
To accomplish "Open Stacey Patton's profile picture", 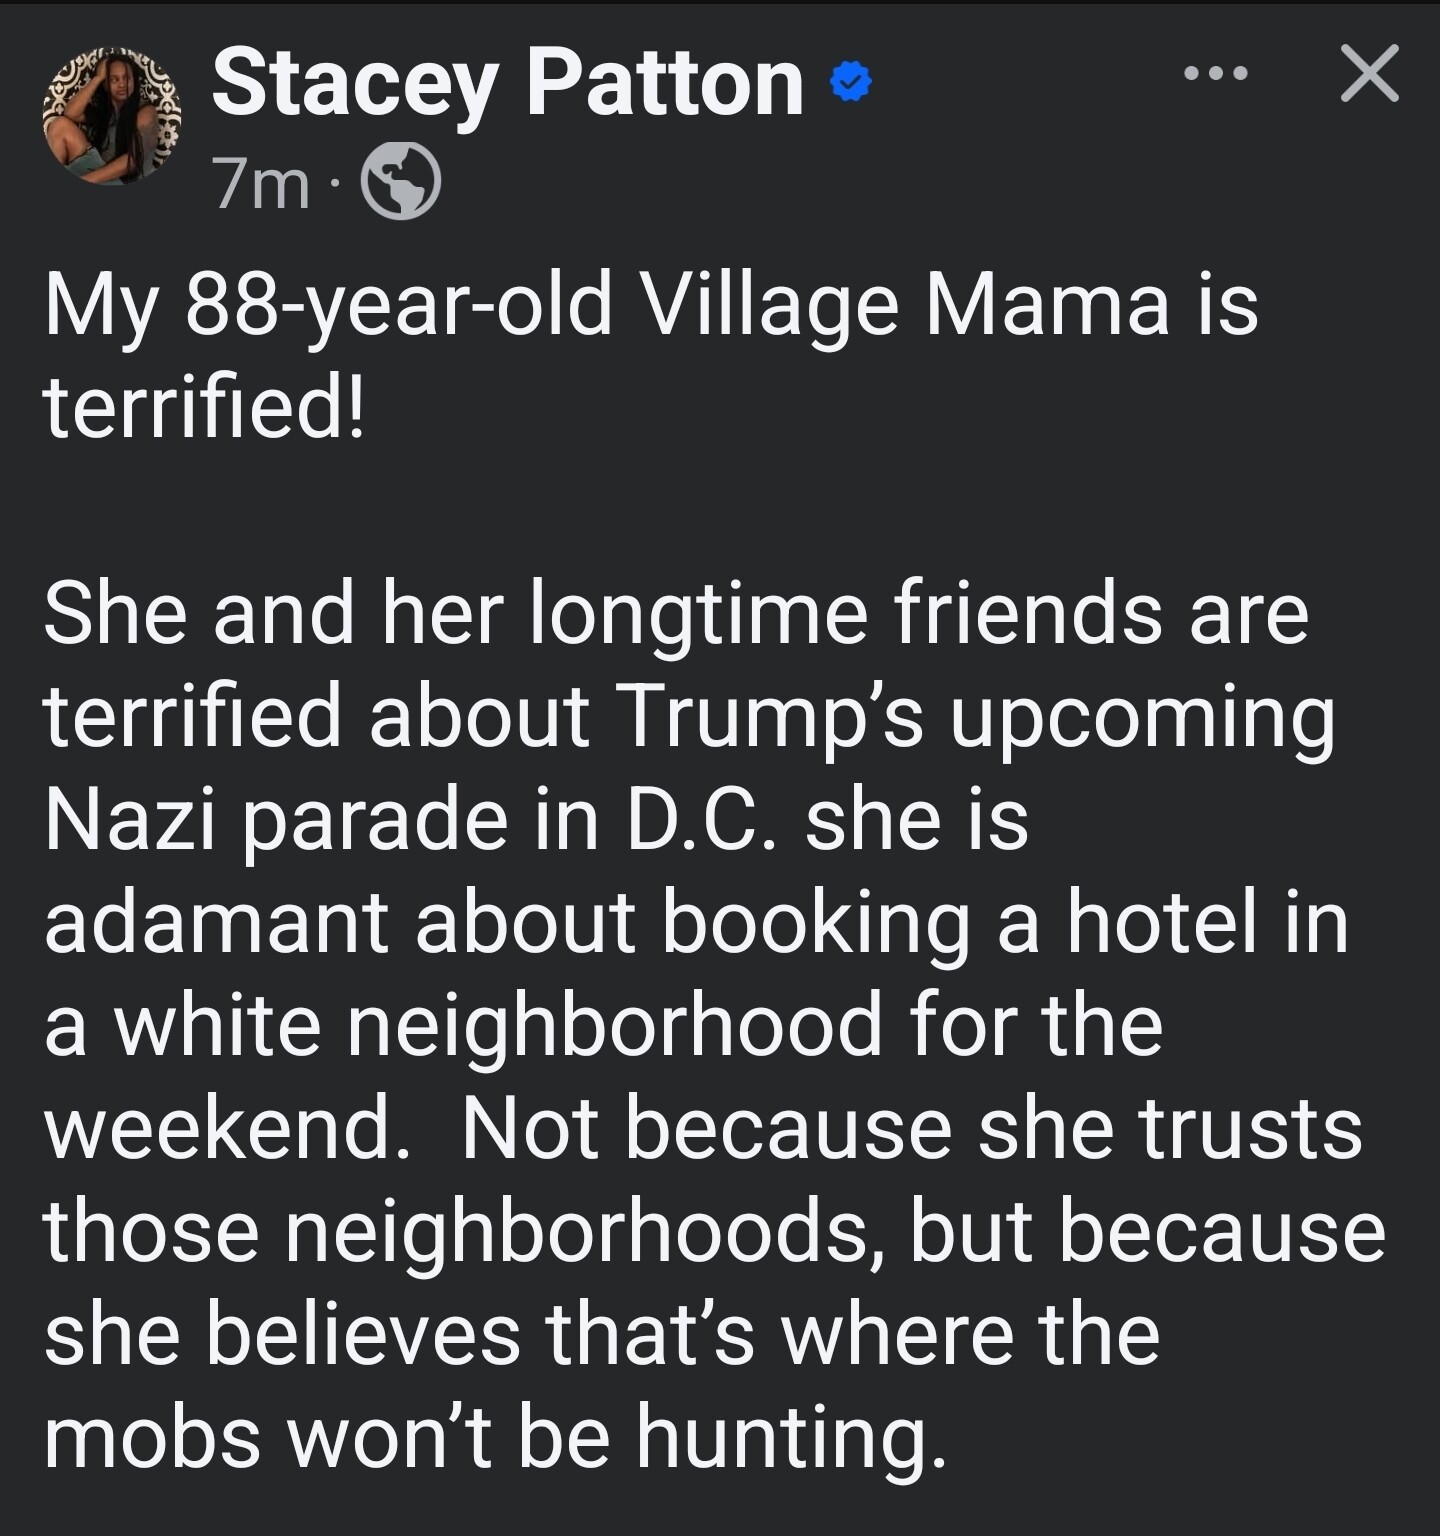I will (112, 116).
